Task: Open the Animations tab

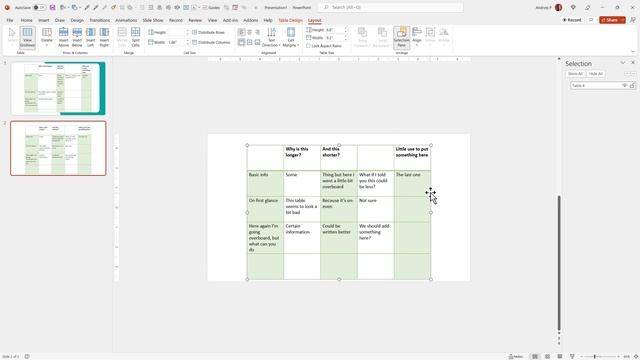Action: [126, 20]
